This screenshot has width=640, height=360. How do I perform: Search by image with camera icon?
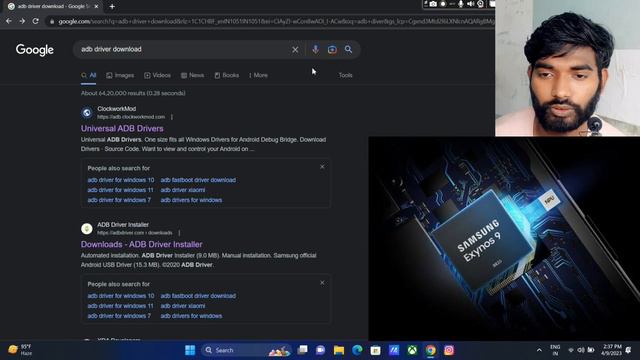point(332,49)
